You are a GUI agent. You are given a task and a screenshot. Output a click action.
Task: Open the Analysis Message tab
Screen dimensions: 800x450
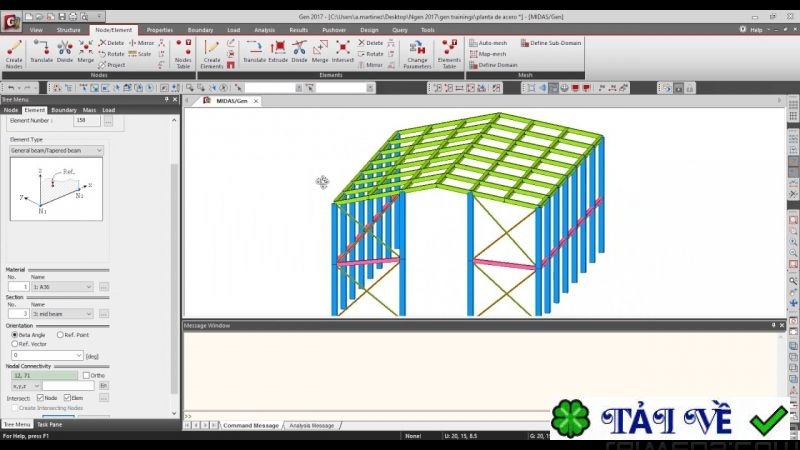[x=311, y=426]
